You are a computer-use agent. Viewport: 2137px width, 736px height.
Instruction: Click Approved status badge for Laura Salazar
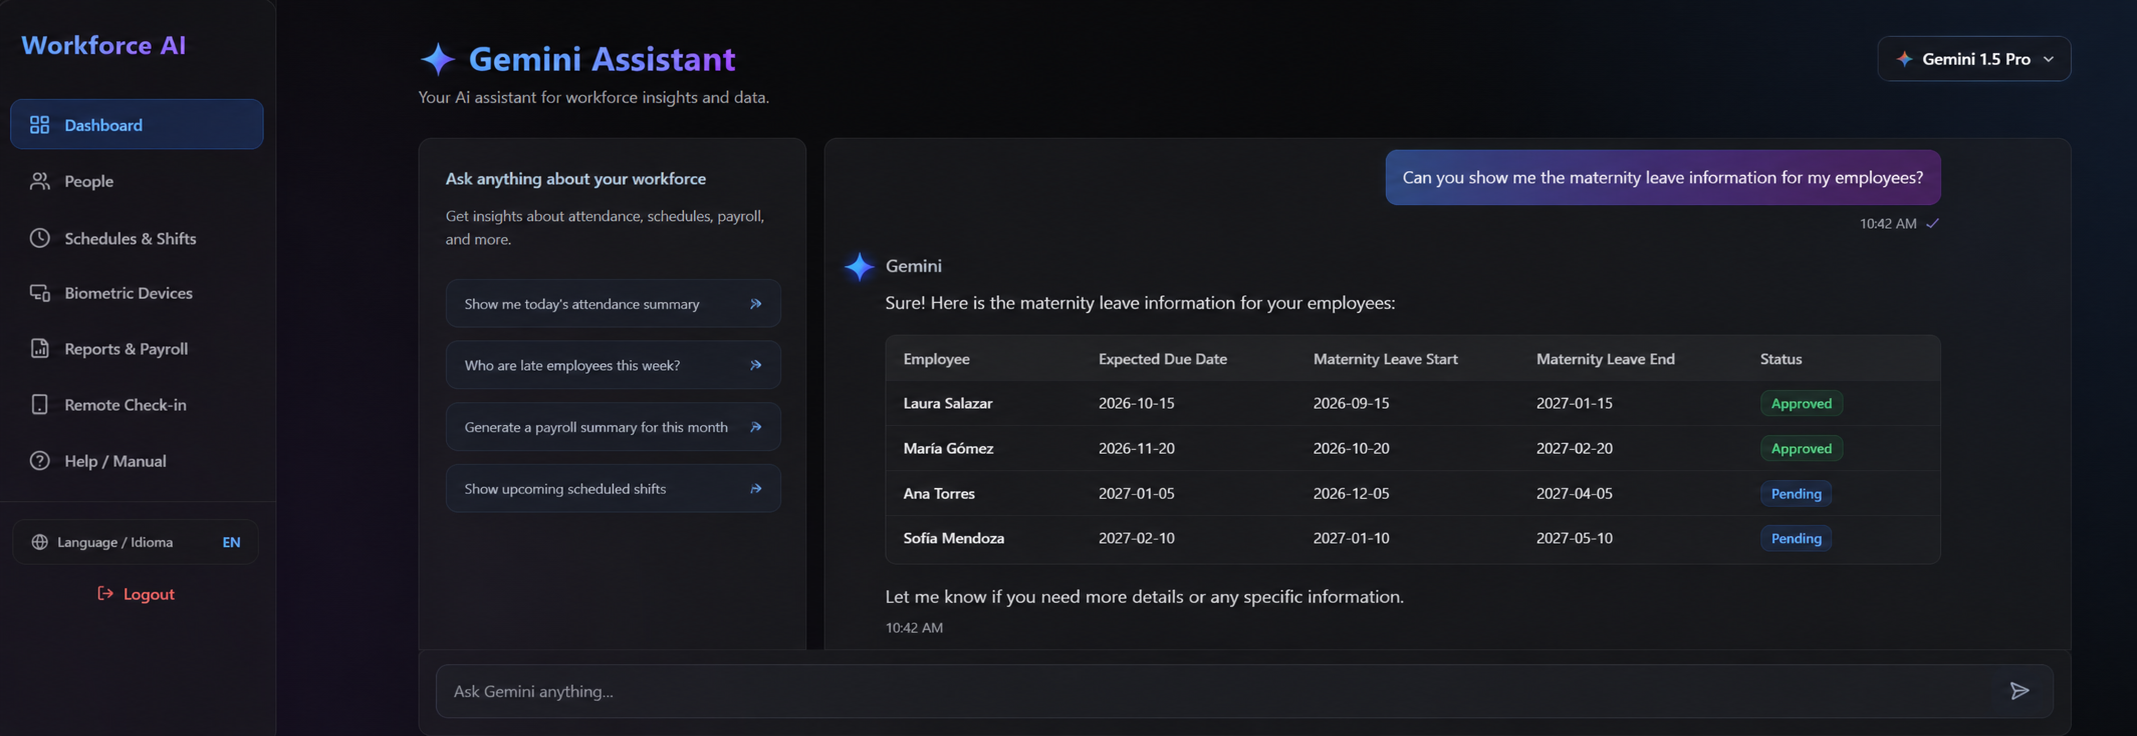pos(1801,403)
